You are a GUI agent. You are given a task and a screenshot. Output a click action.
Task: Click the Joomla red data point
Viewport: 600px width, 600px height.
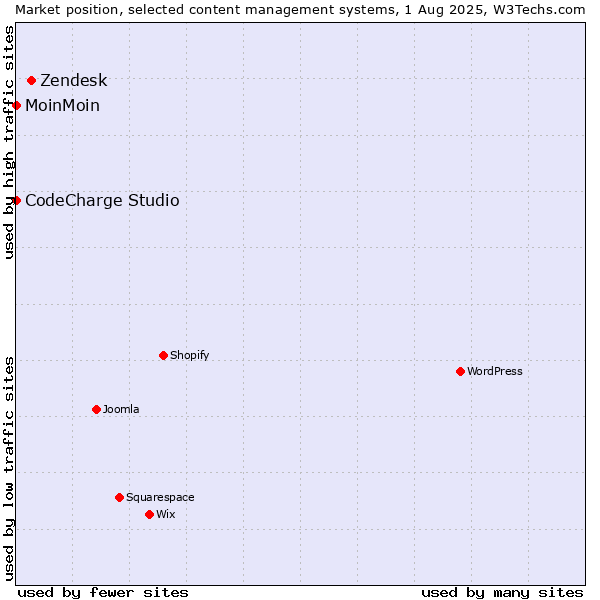pos(96,409)
